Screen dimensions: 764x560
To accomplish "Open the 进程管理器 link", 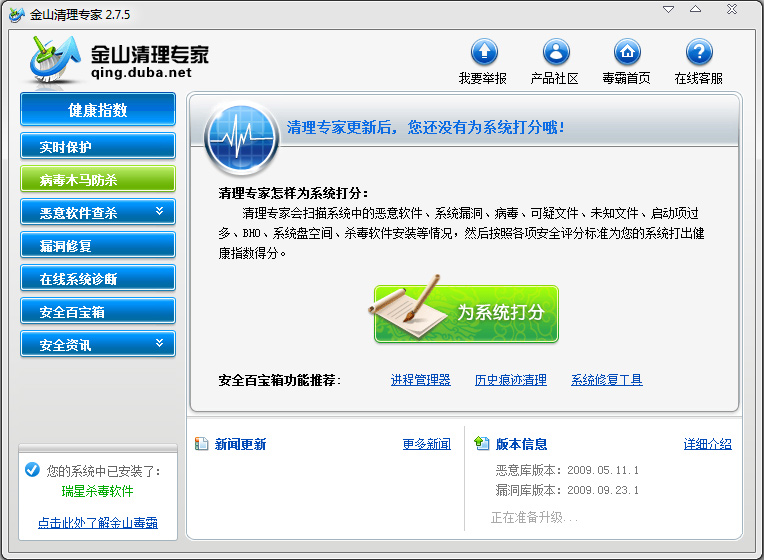I will point(420,380).
